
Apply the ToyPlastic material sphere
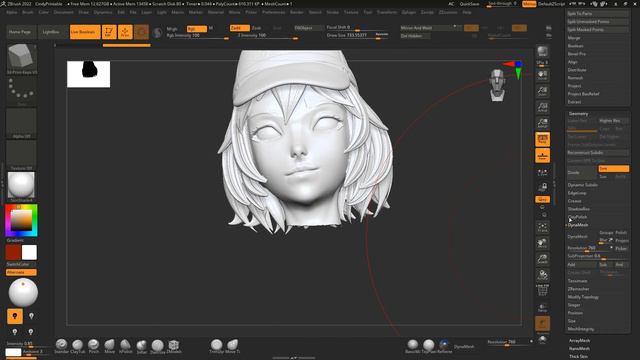pos(429,345)
